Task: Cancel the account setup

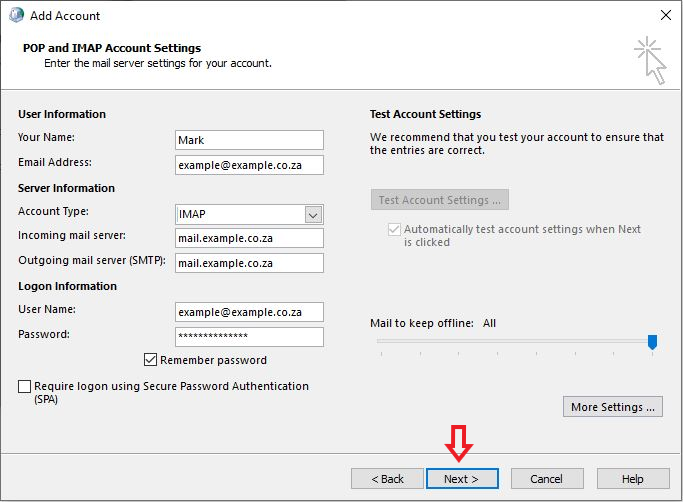Action: [547, 478]
